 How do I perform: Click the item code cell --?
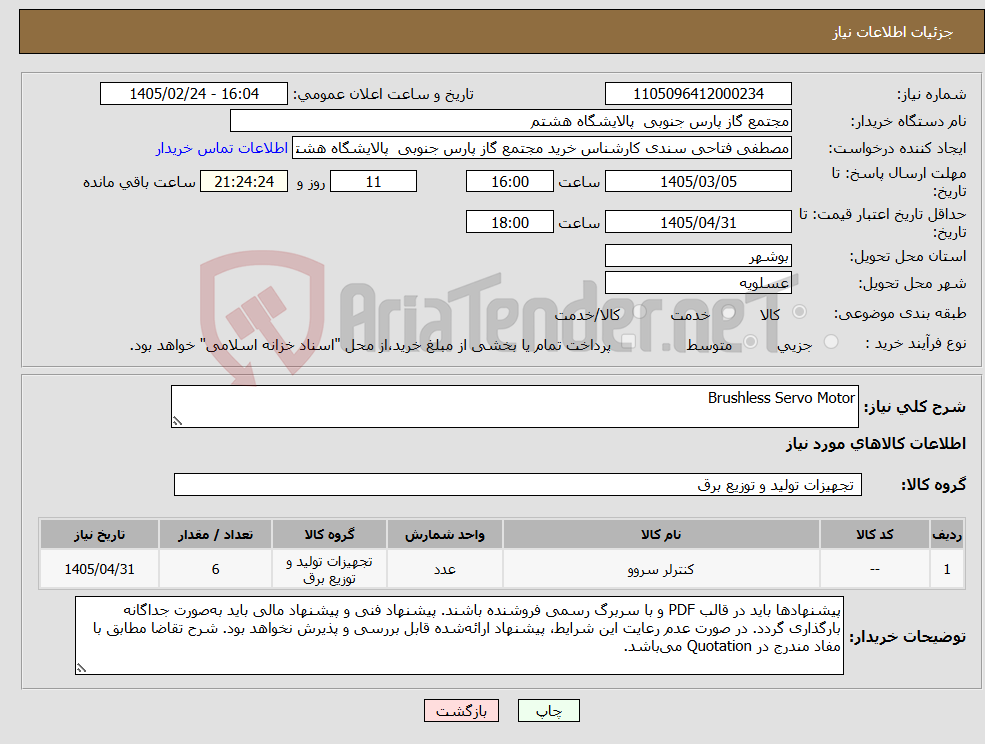(874, 569)
